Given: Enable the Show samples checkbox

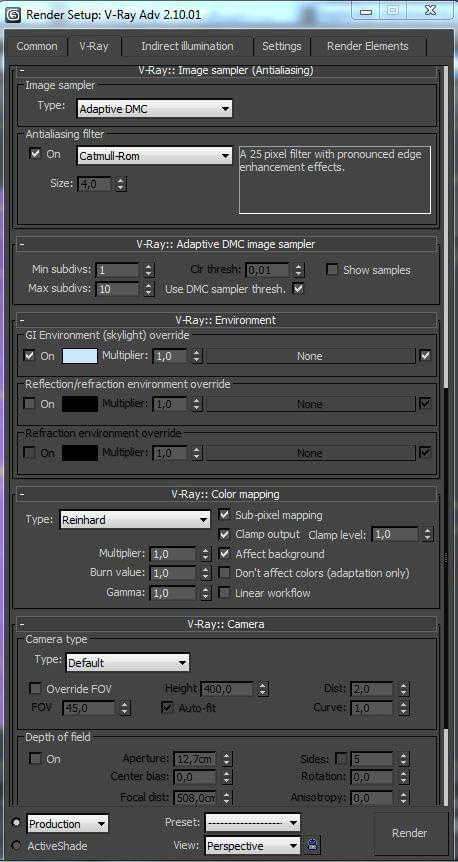Looking at the screenshot, I should [x=332, y=270].
